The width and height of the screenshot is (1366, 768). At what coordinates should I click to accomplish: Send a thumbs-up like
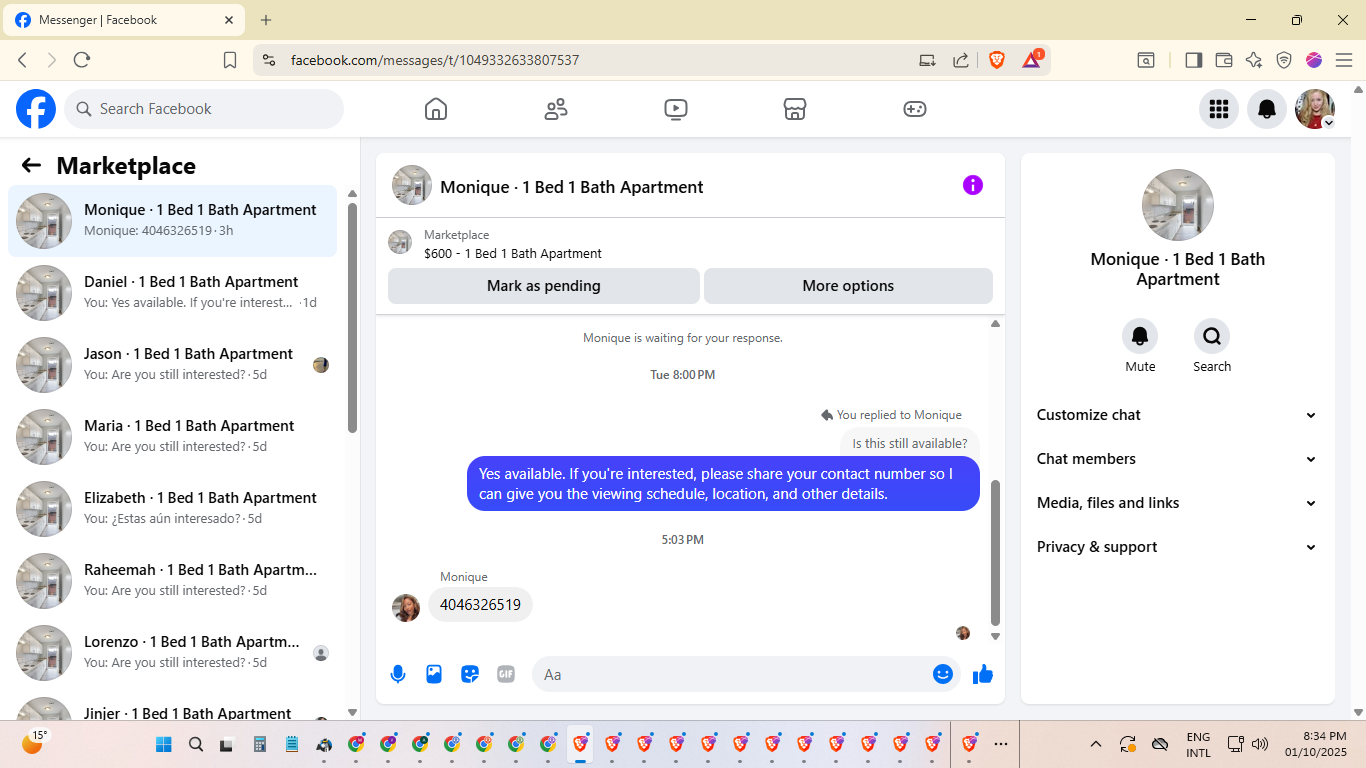(x=983, y=674)
